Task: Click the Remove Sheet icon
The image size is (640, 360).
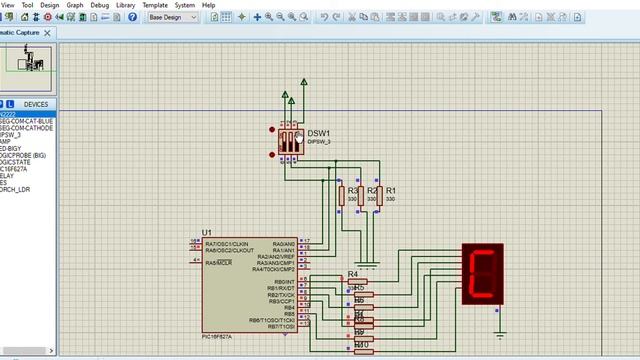Action: [x=551, y=17]
